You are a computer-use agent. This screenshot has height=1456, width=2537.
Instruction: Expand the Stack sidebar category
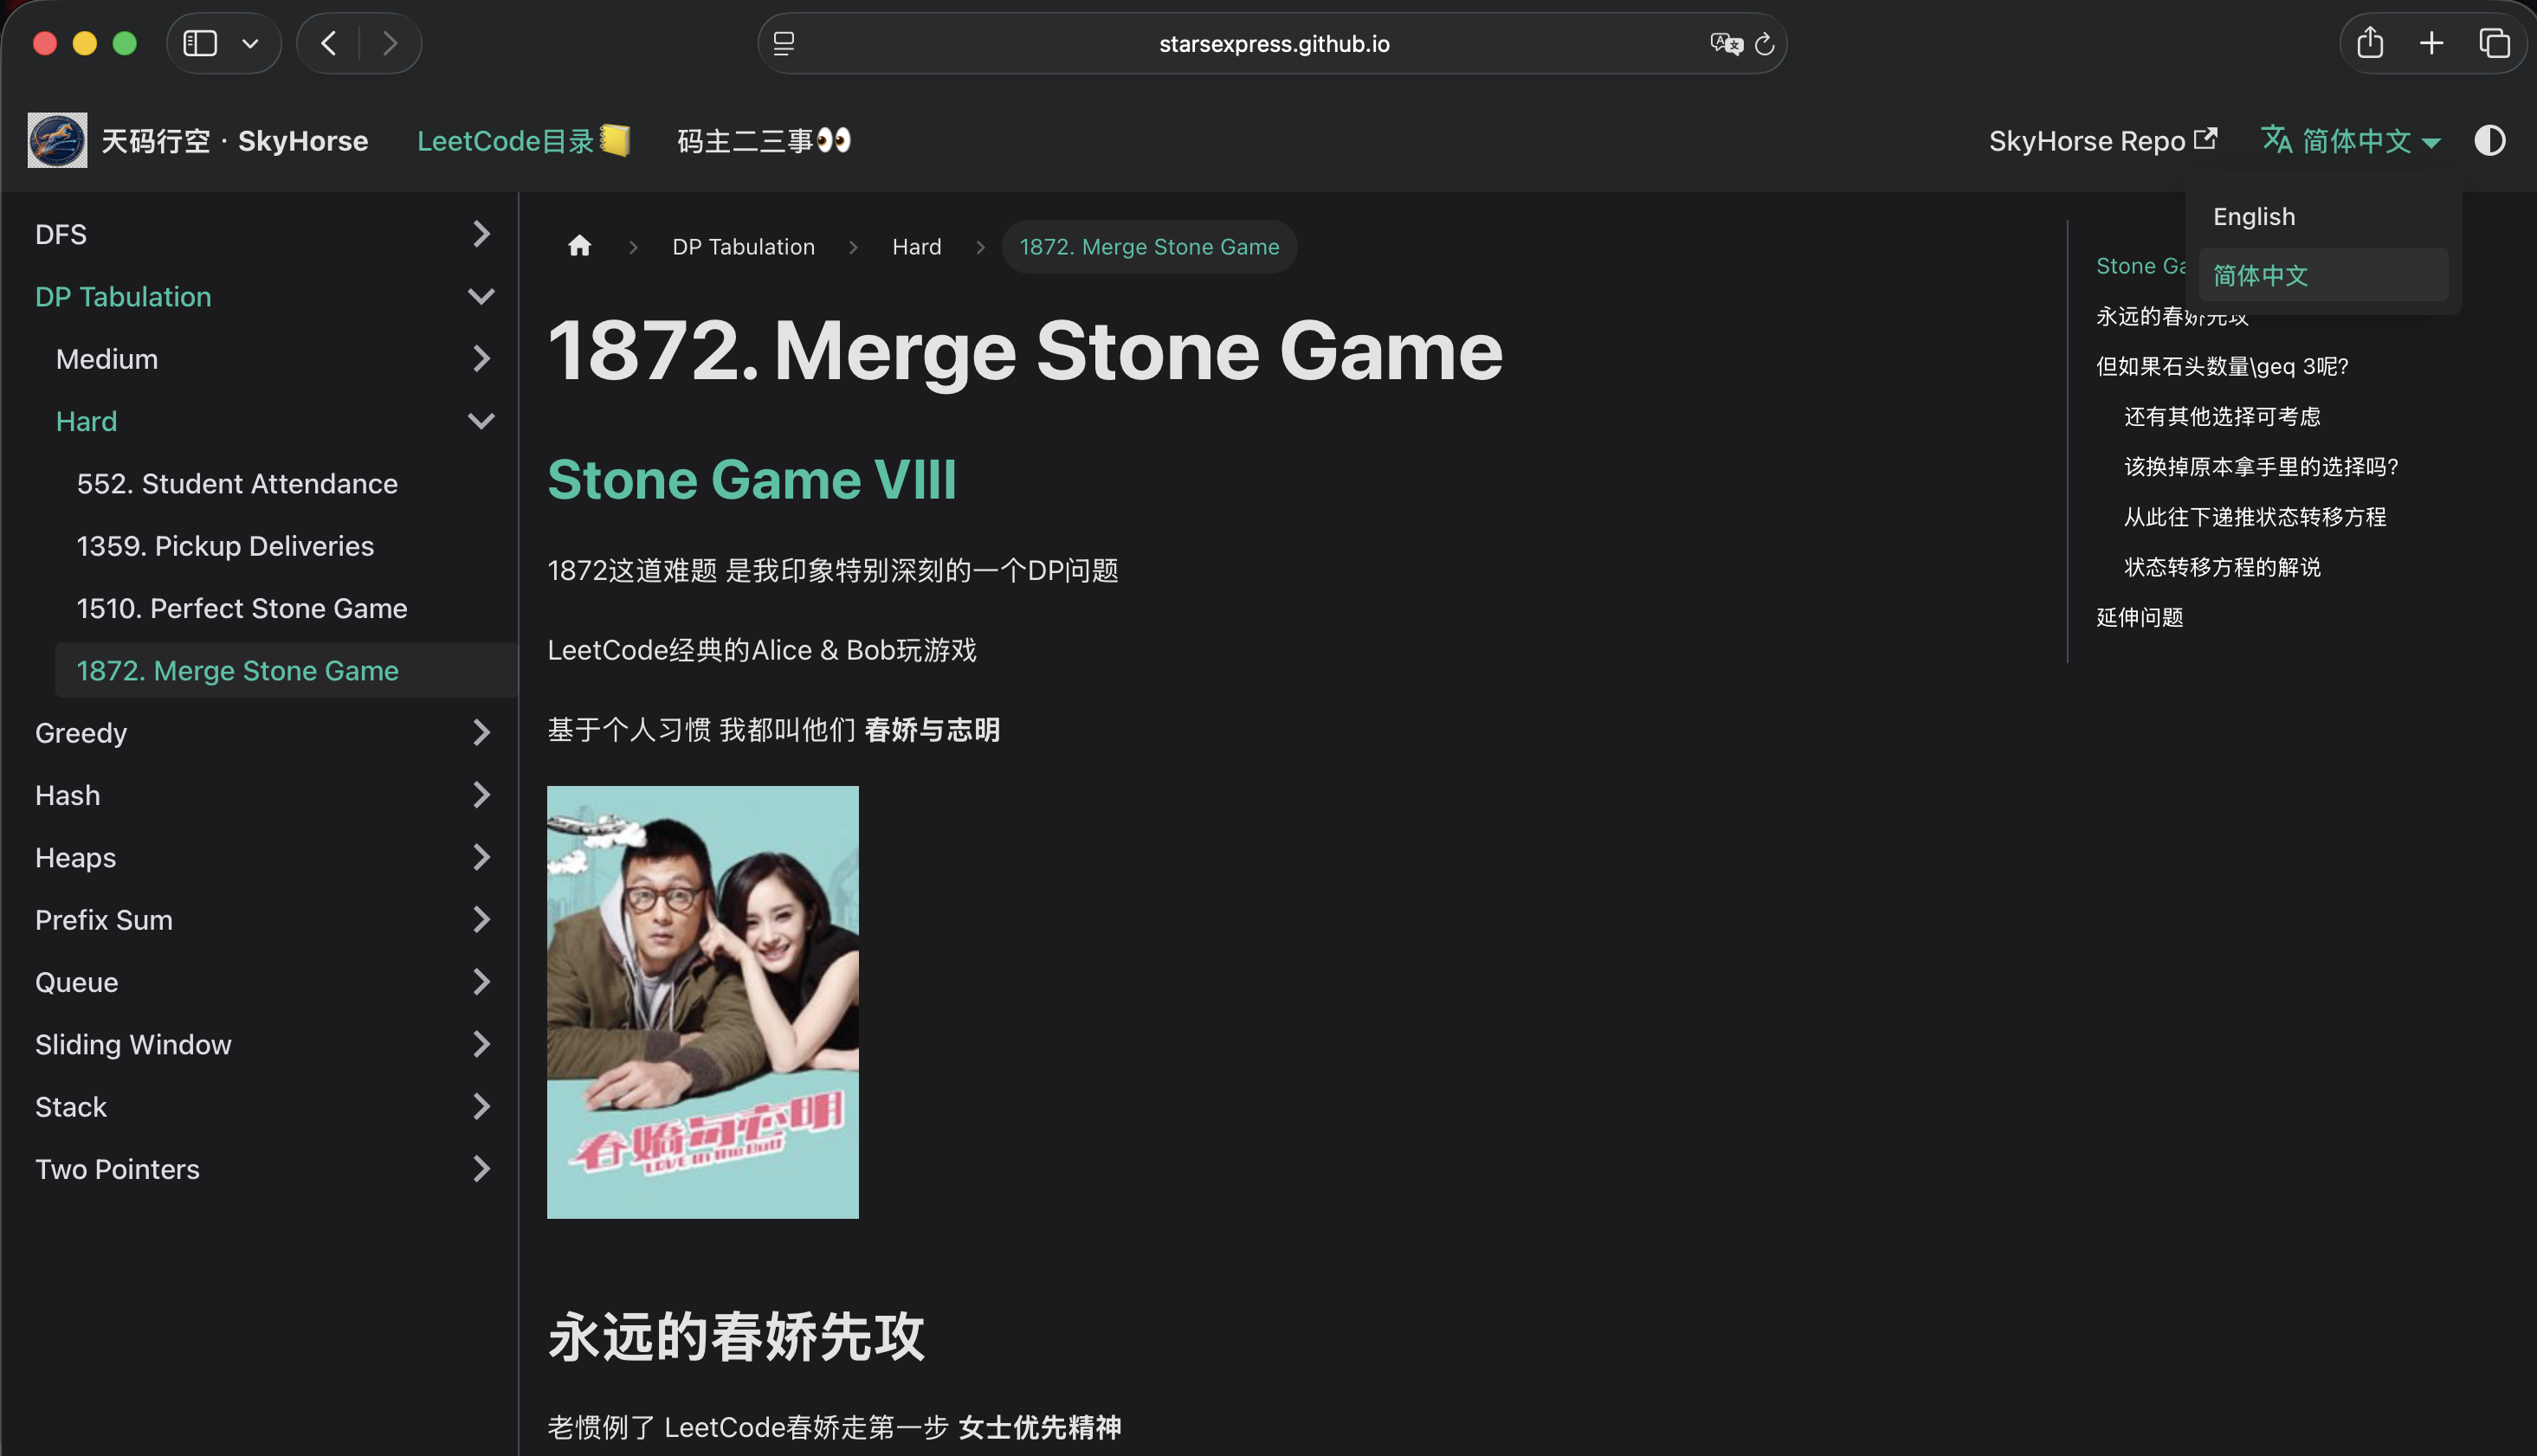coord(481,1107)
